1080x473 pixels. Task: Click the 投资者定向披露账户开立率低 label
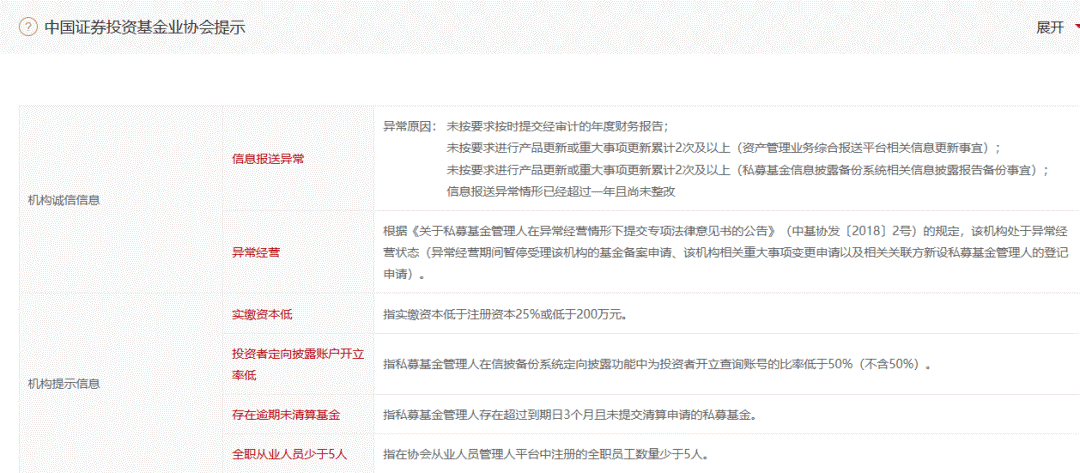(298, 365)
